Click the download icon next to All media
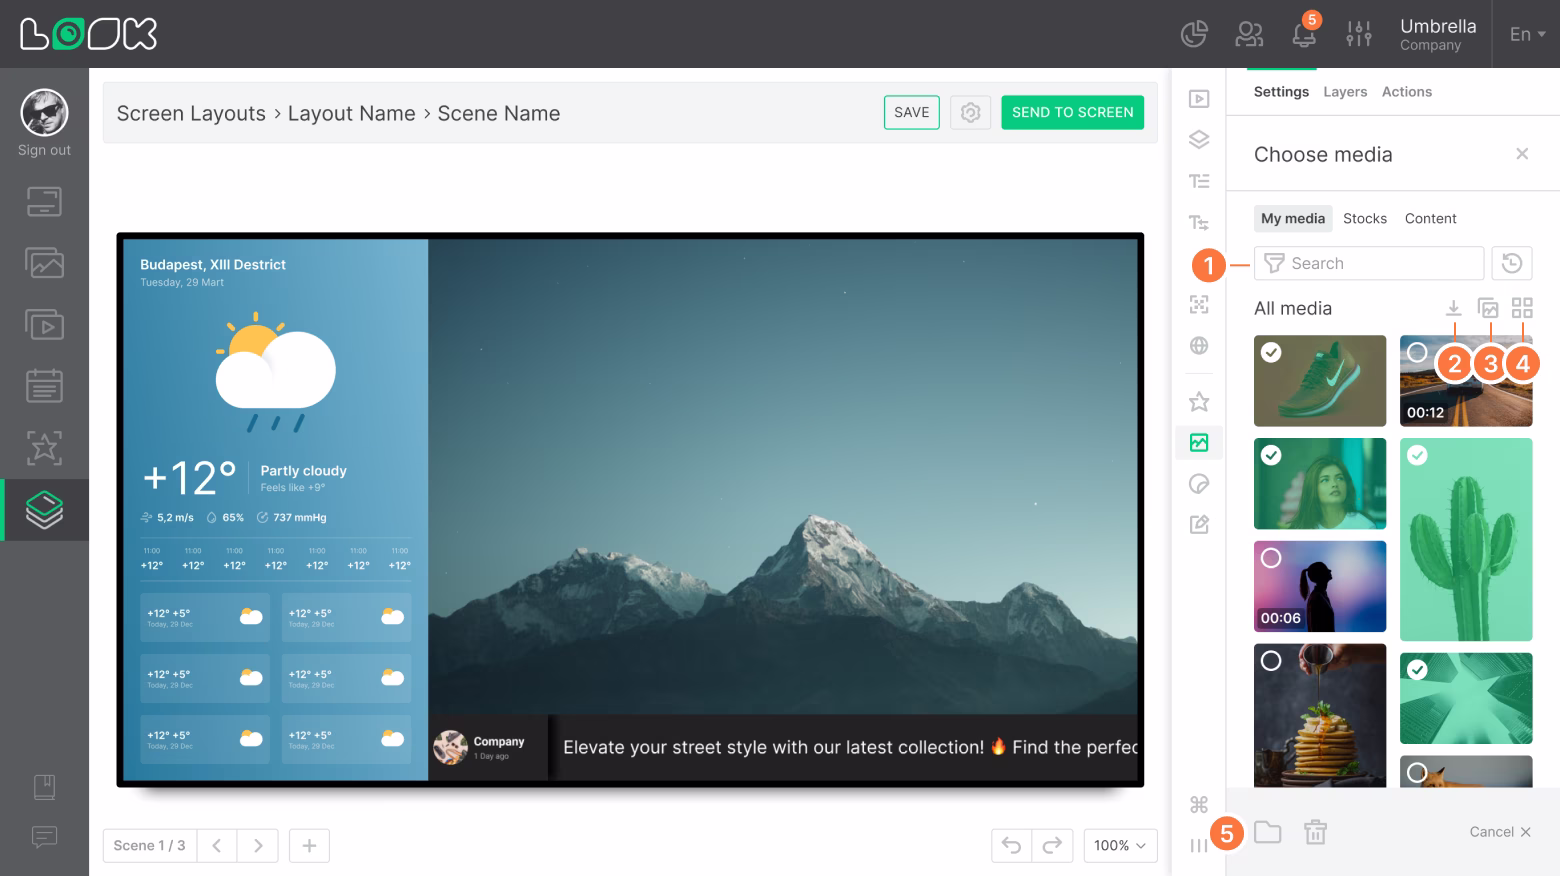 coord(1454,308)
